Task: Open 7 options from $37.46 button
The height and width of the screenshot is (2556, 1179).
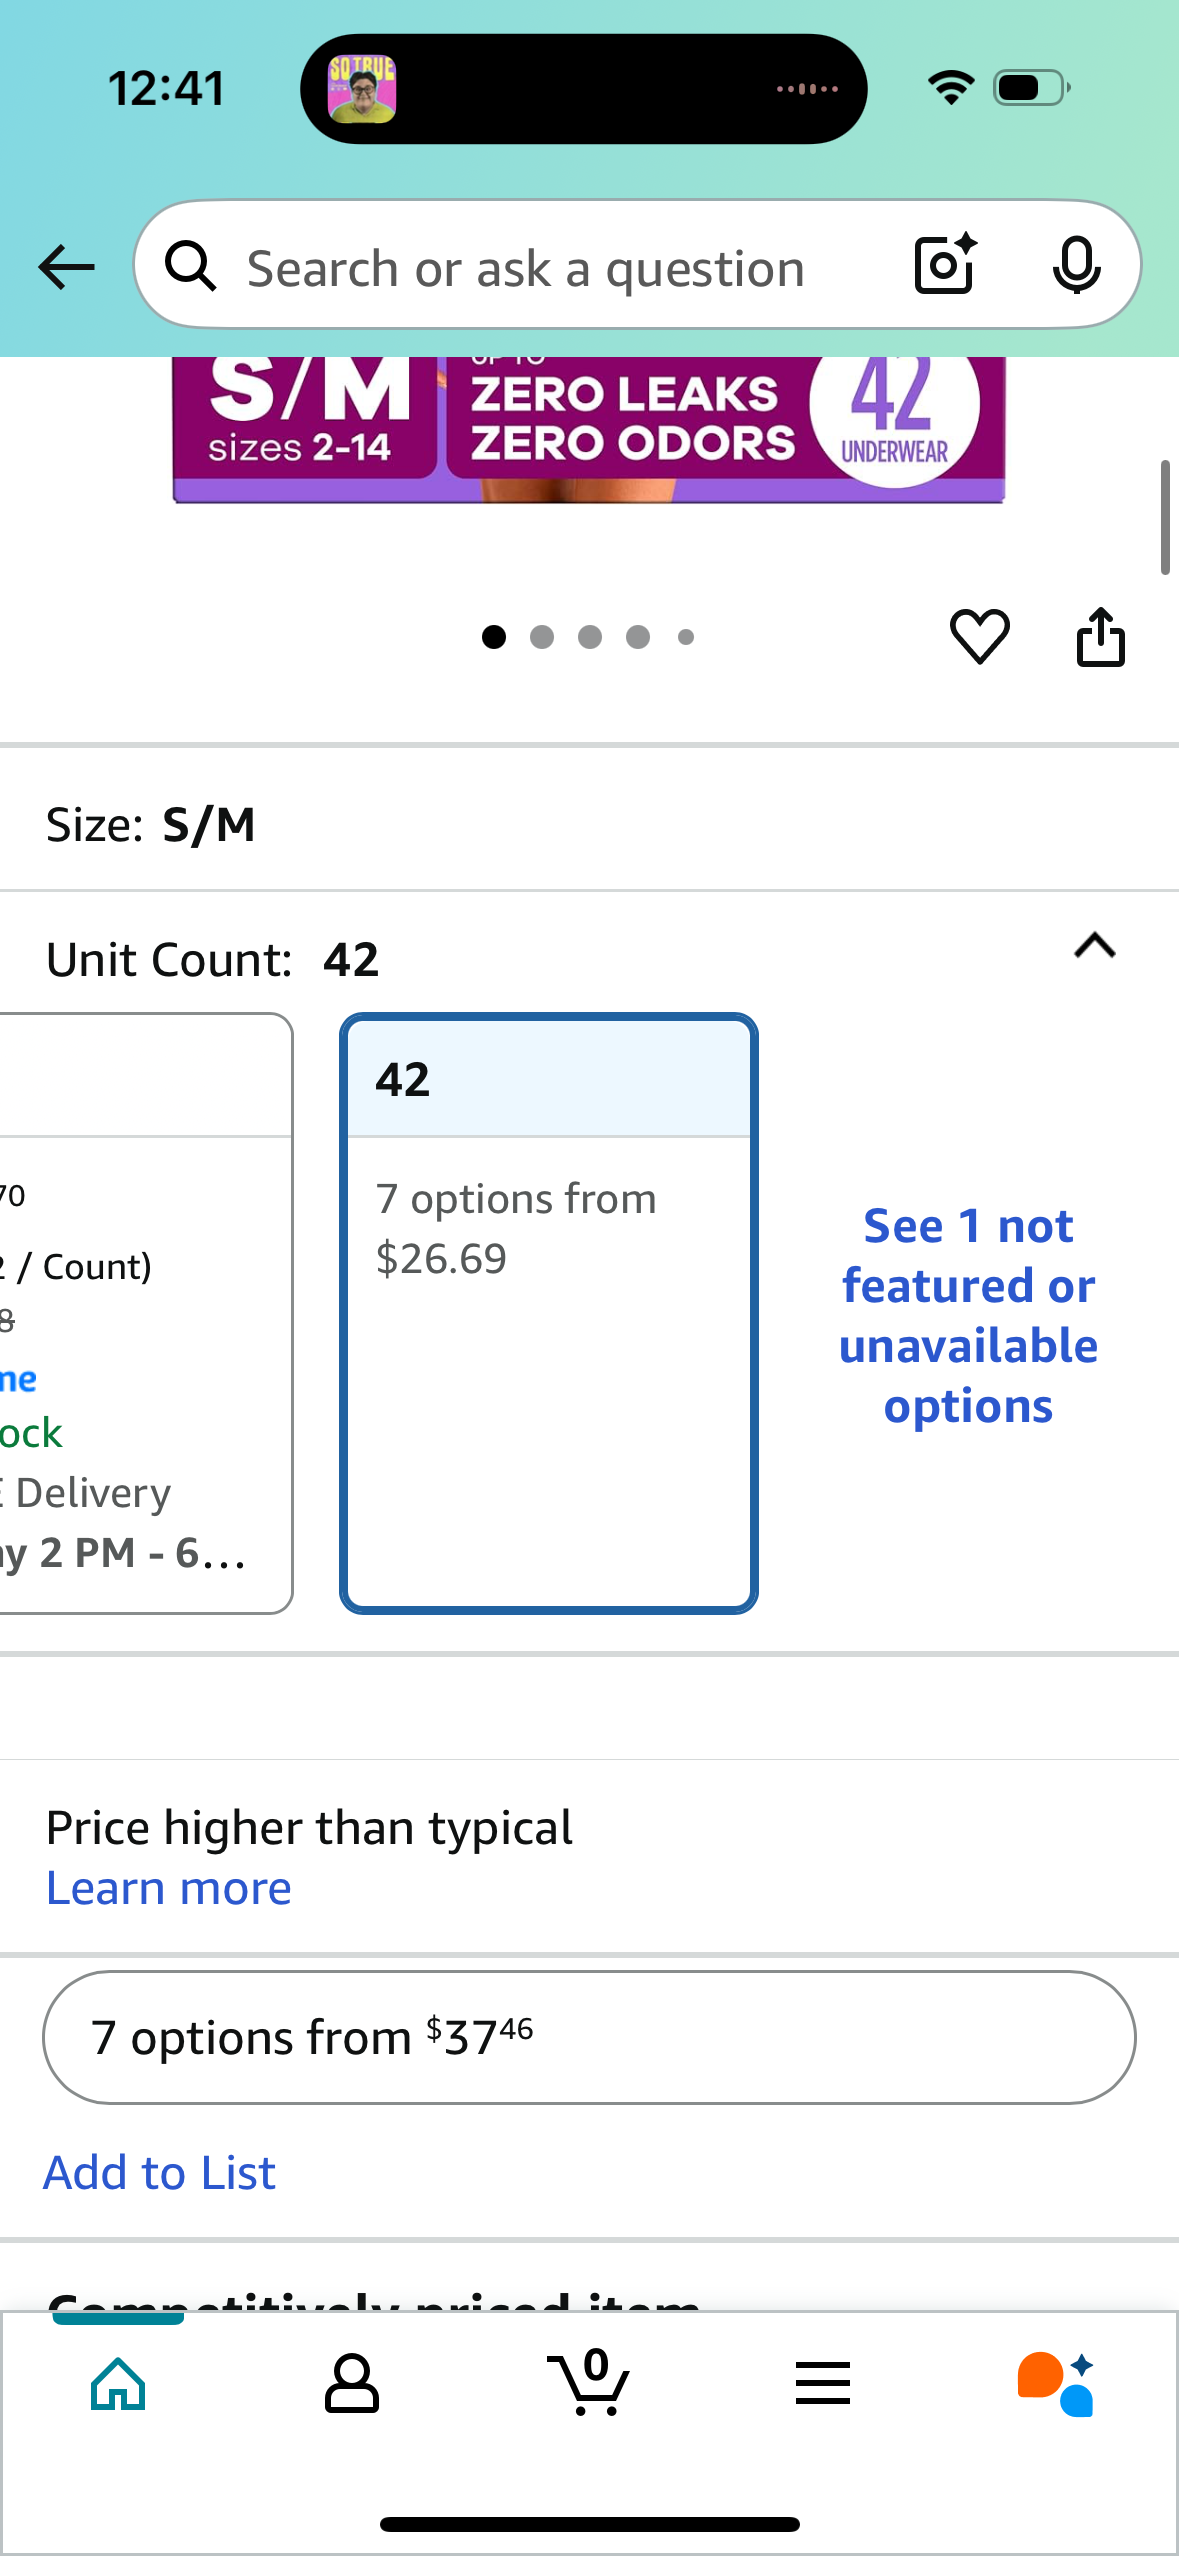Action: coord(589,2038)
